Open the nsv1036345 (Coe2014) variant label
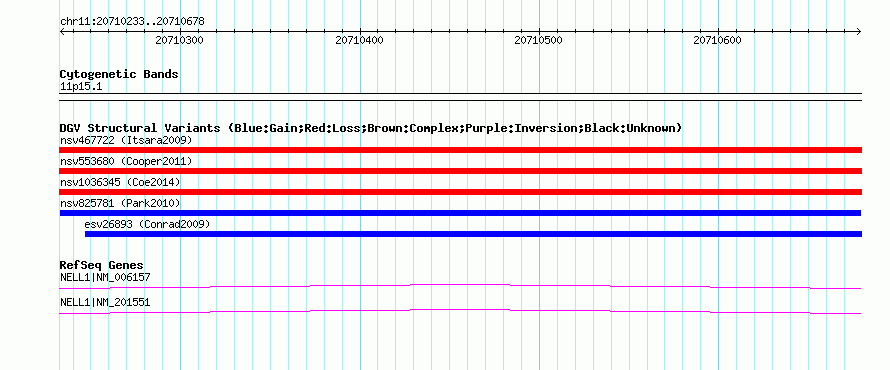Viewport: 890px width, 370px height. (x=120, y=182)
